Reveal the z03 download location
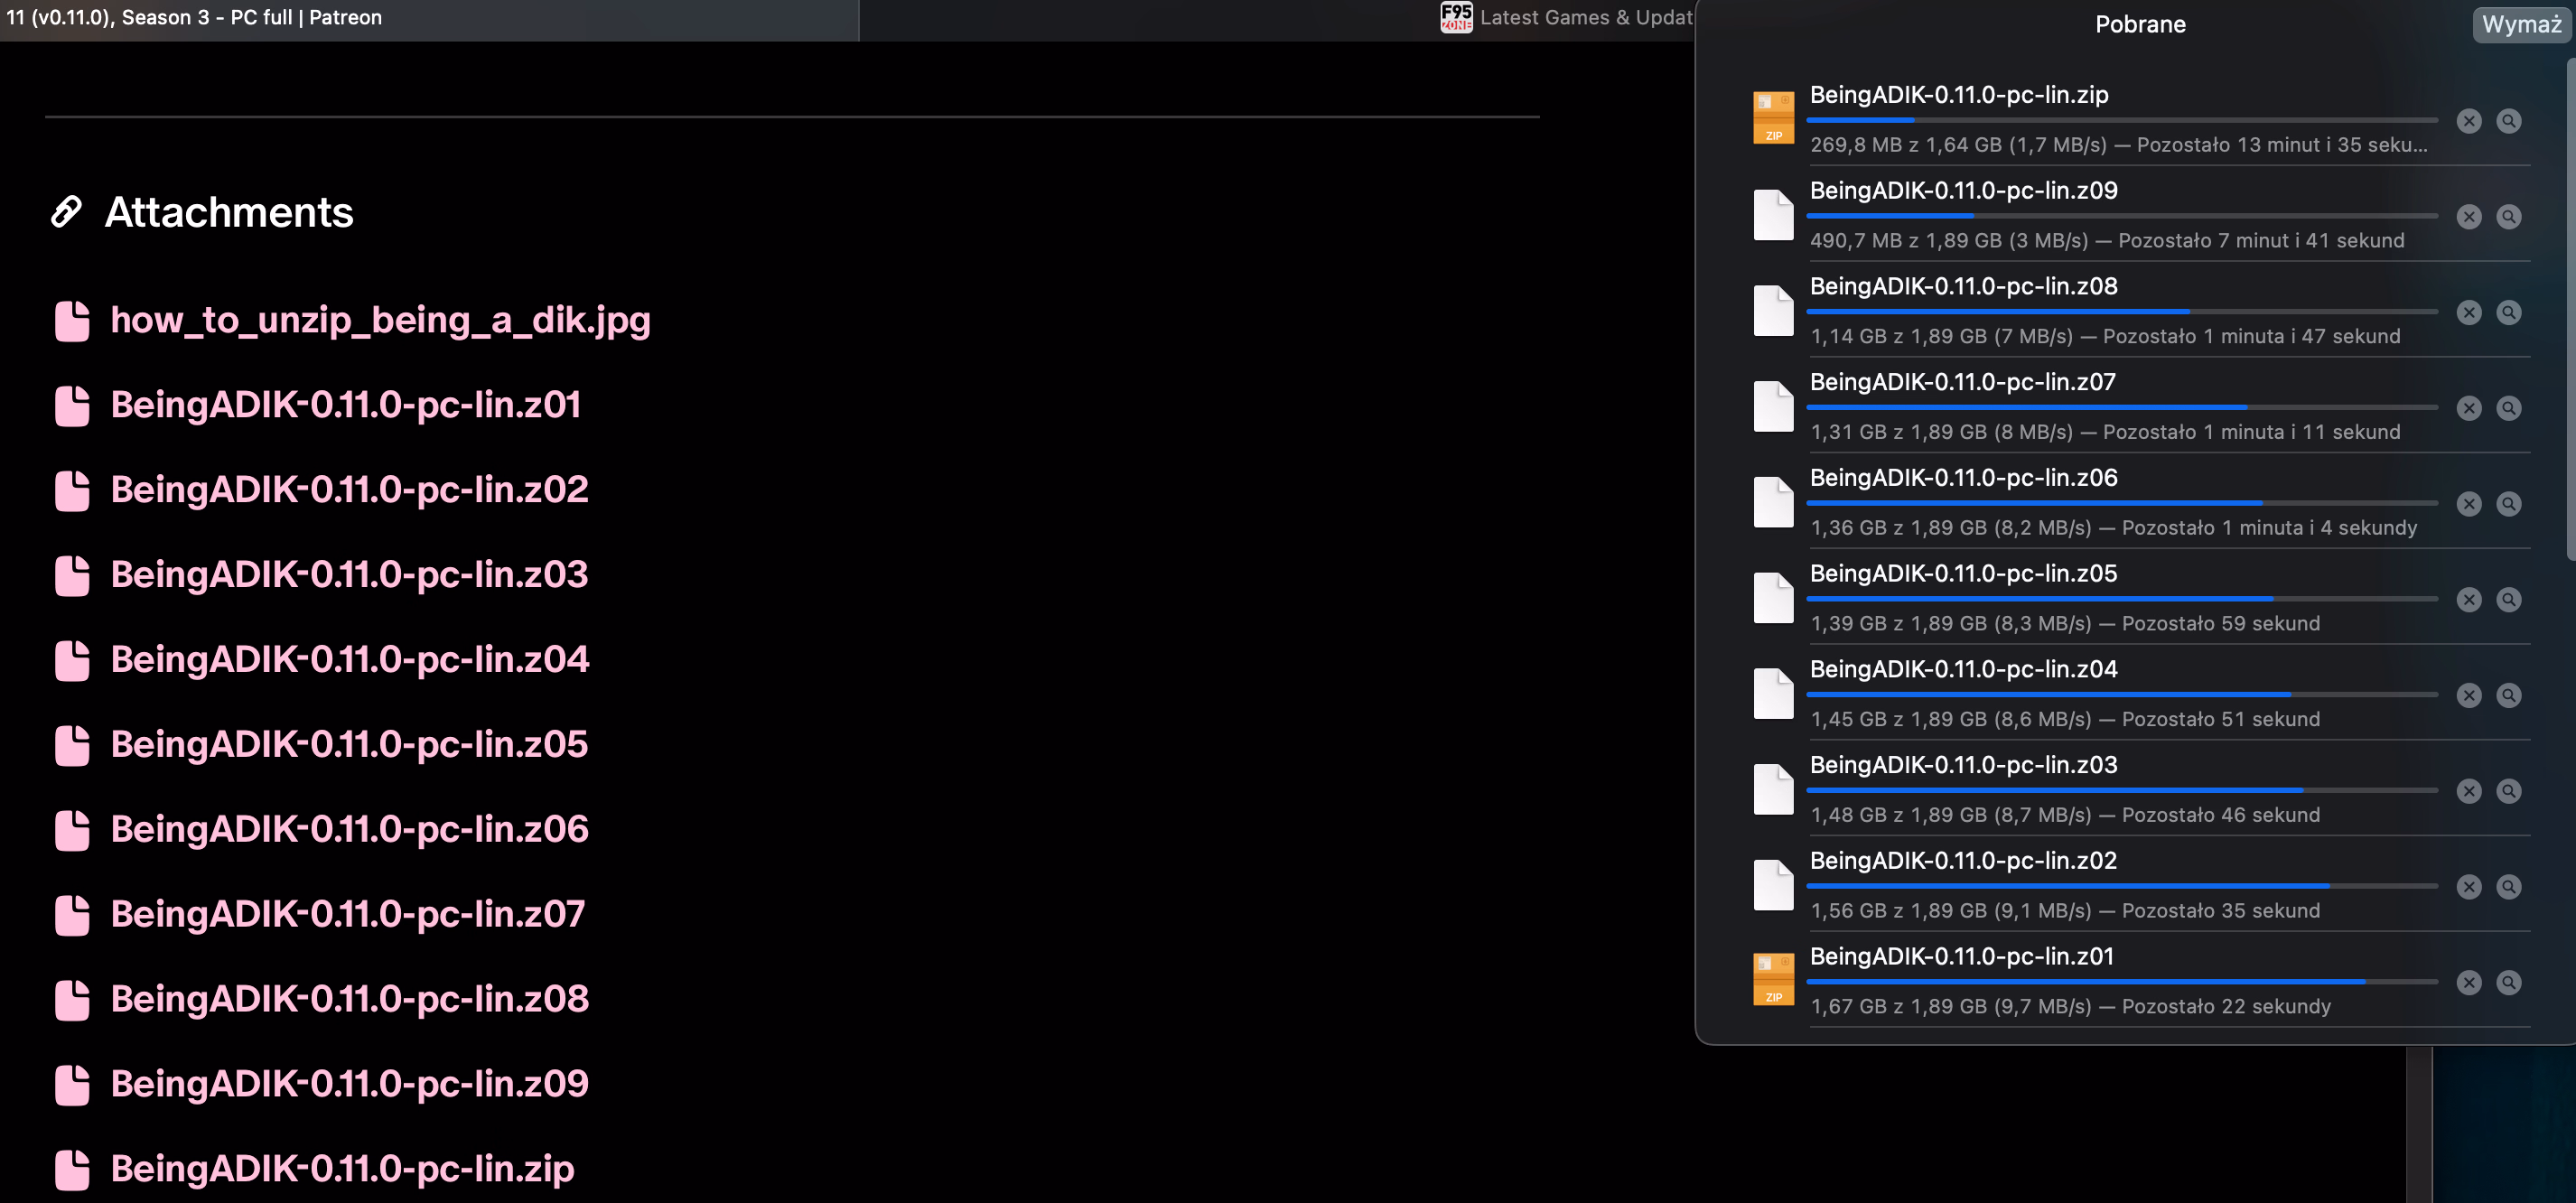2576x1203 pixels. (2508, 791)
